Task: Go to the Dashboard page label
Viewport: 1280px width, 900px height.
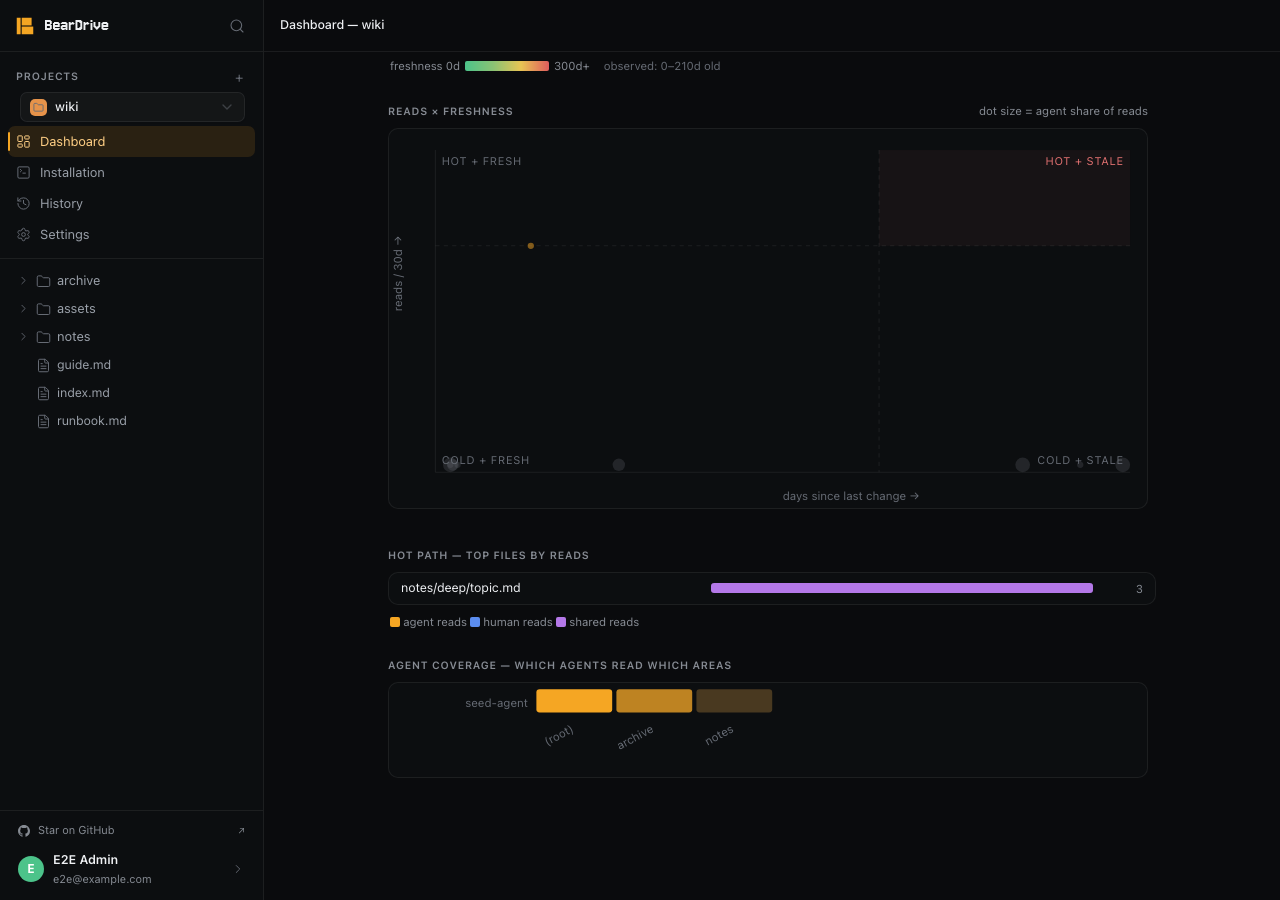Action: pyautogui.click(x=72, y=142)
